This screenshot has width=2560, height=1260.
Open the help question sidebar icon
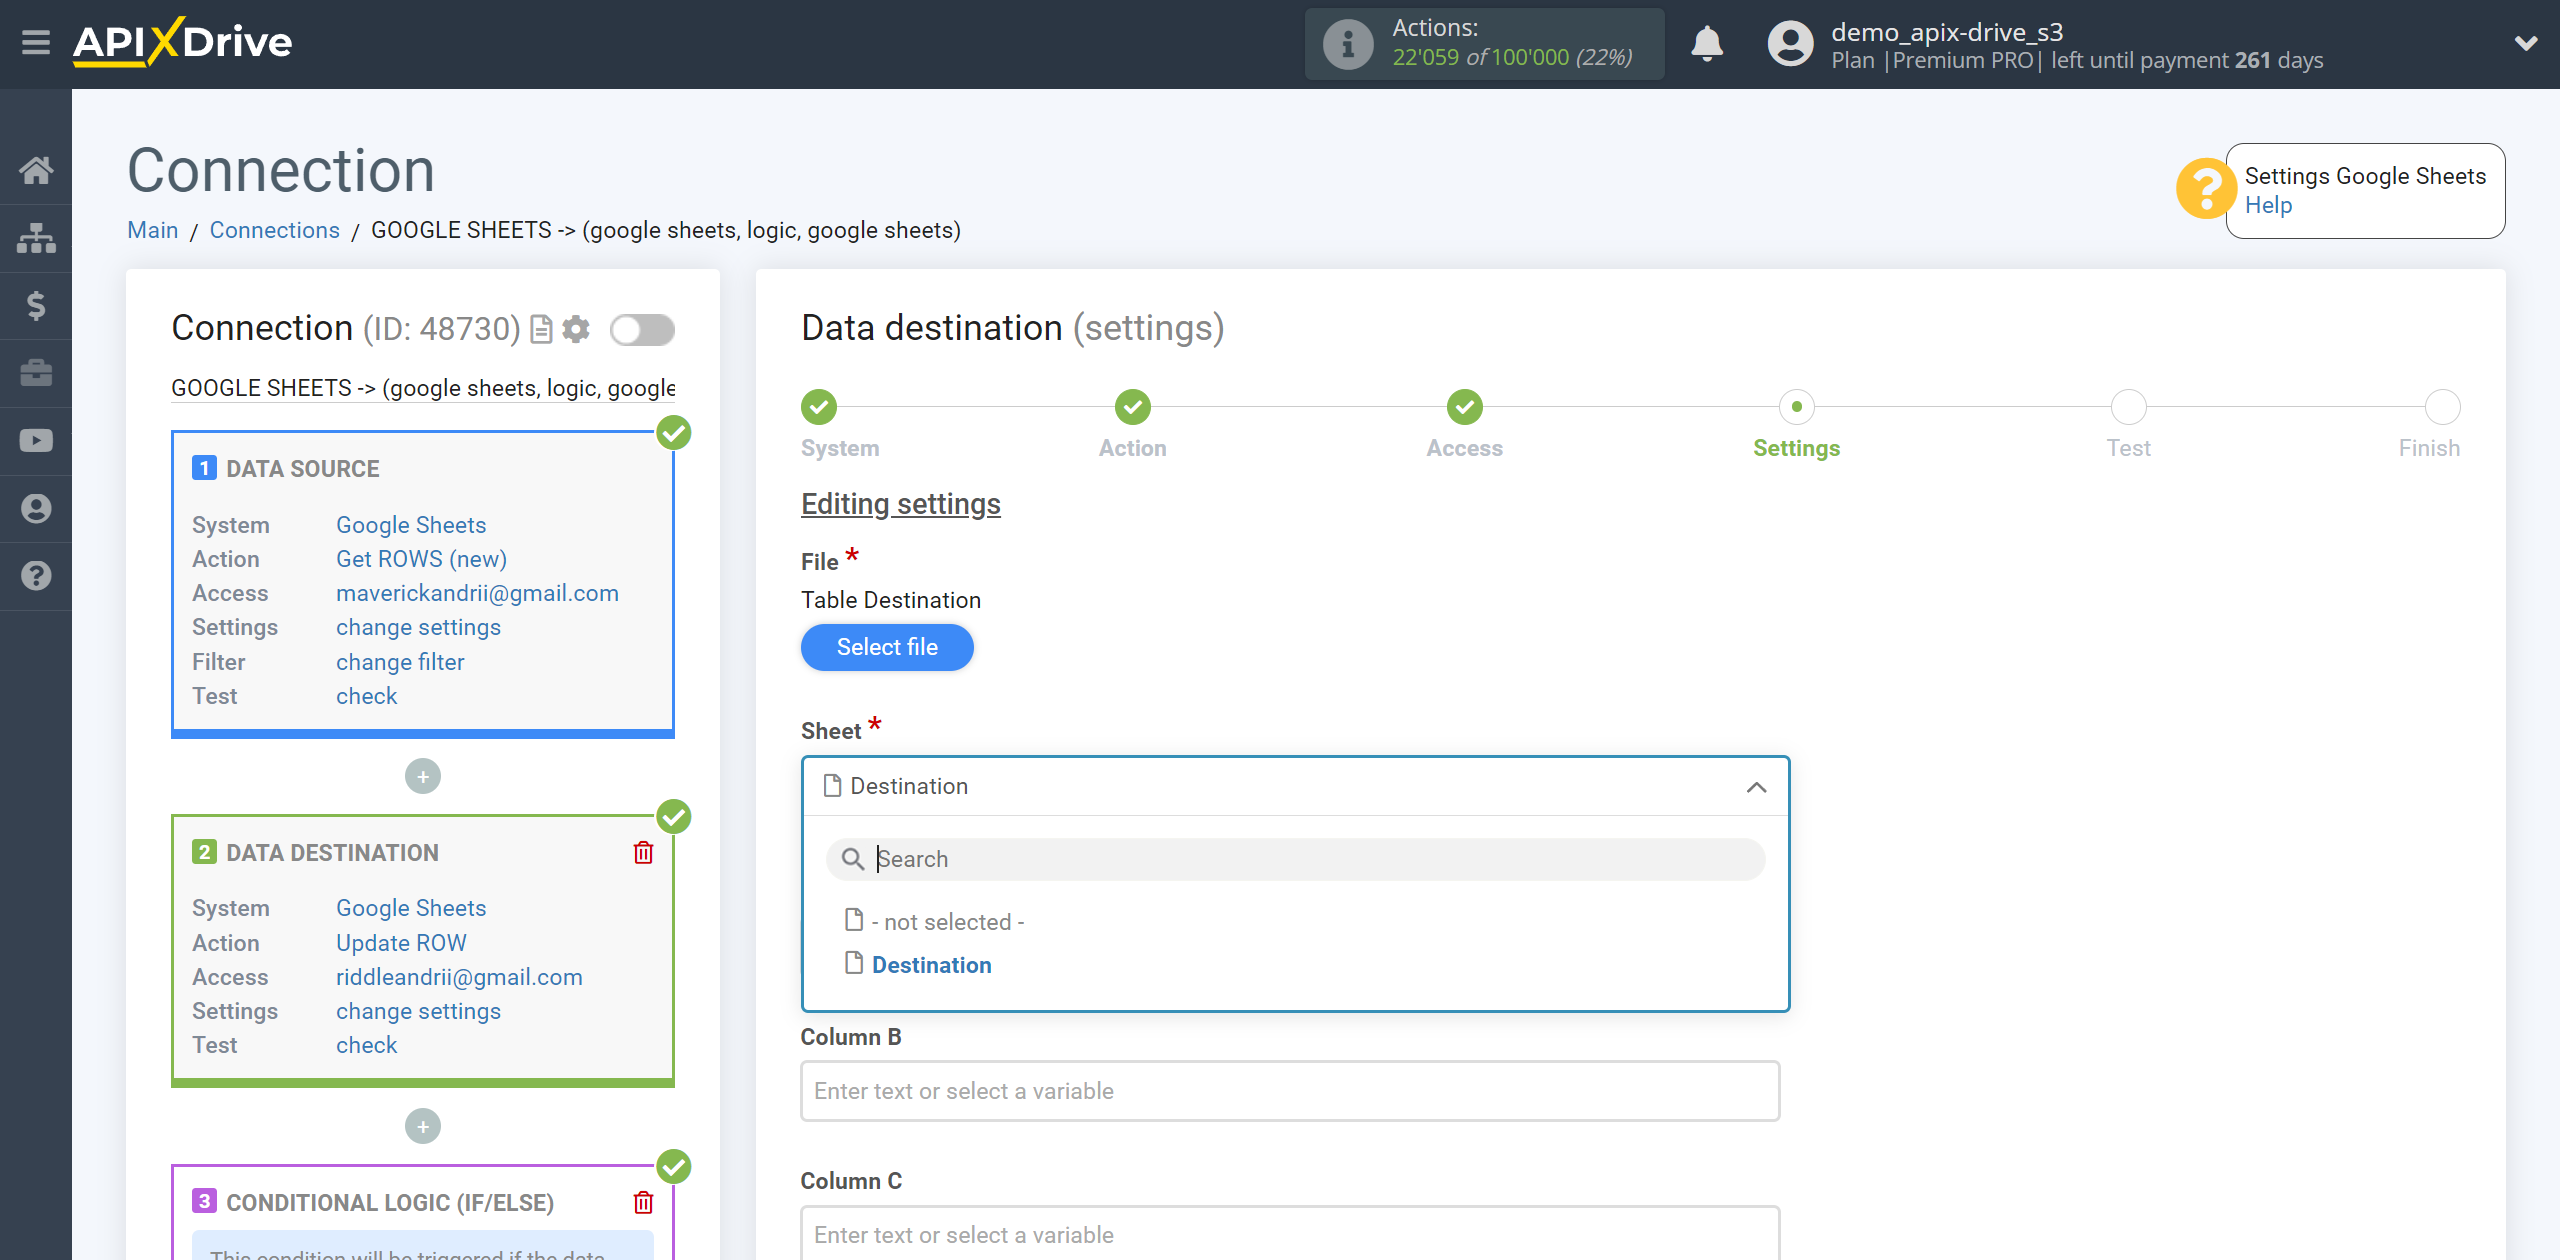point(36,576)
